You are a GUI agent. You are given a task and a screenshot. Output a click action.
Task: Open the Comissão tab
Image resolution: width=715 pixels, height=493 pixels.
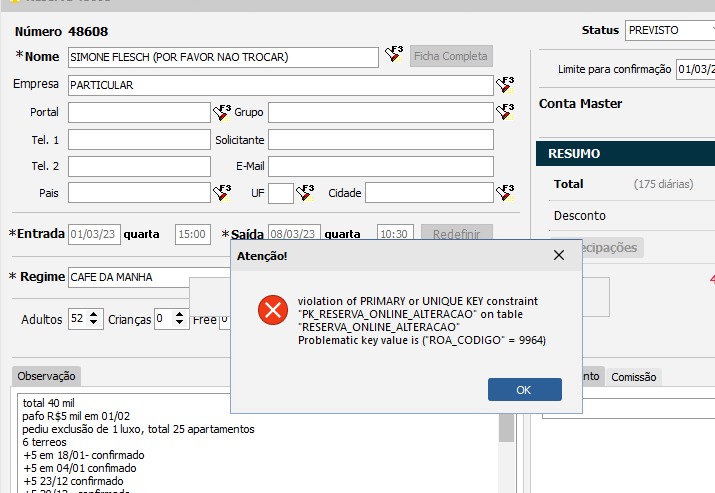633,376
